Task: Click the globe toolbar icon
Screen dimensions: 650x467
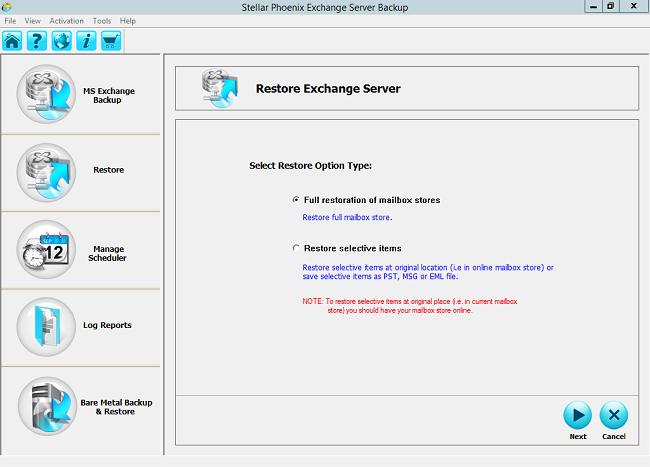Action: click(62, 41)
